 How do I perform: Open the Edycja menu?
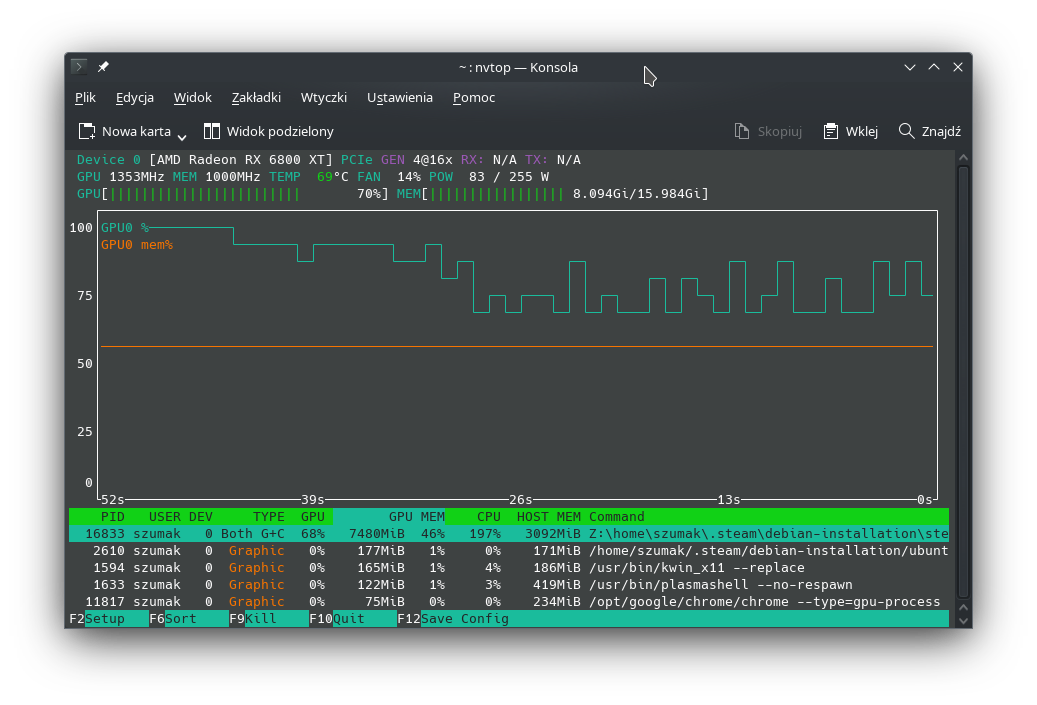[134, 97]
